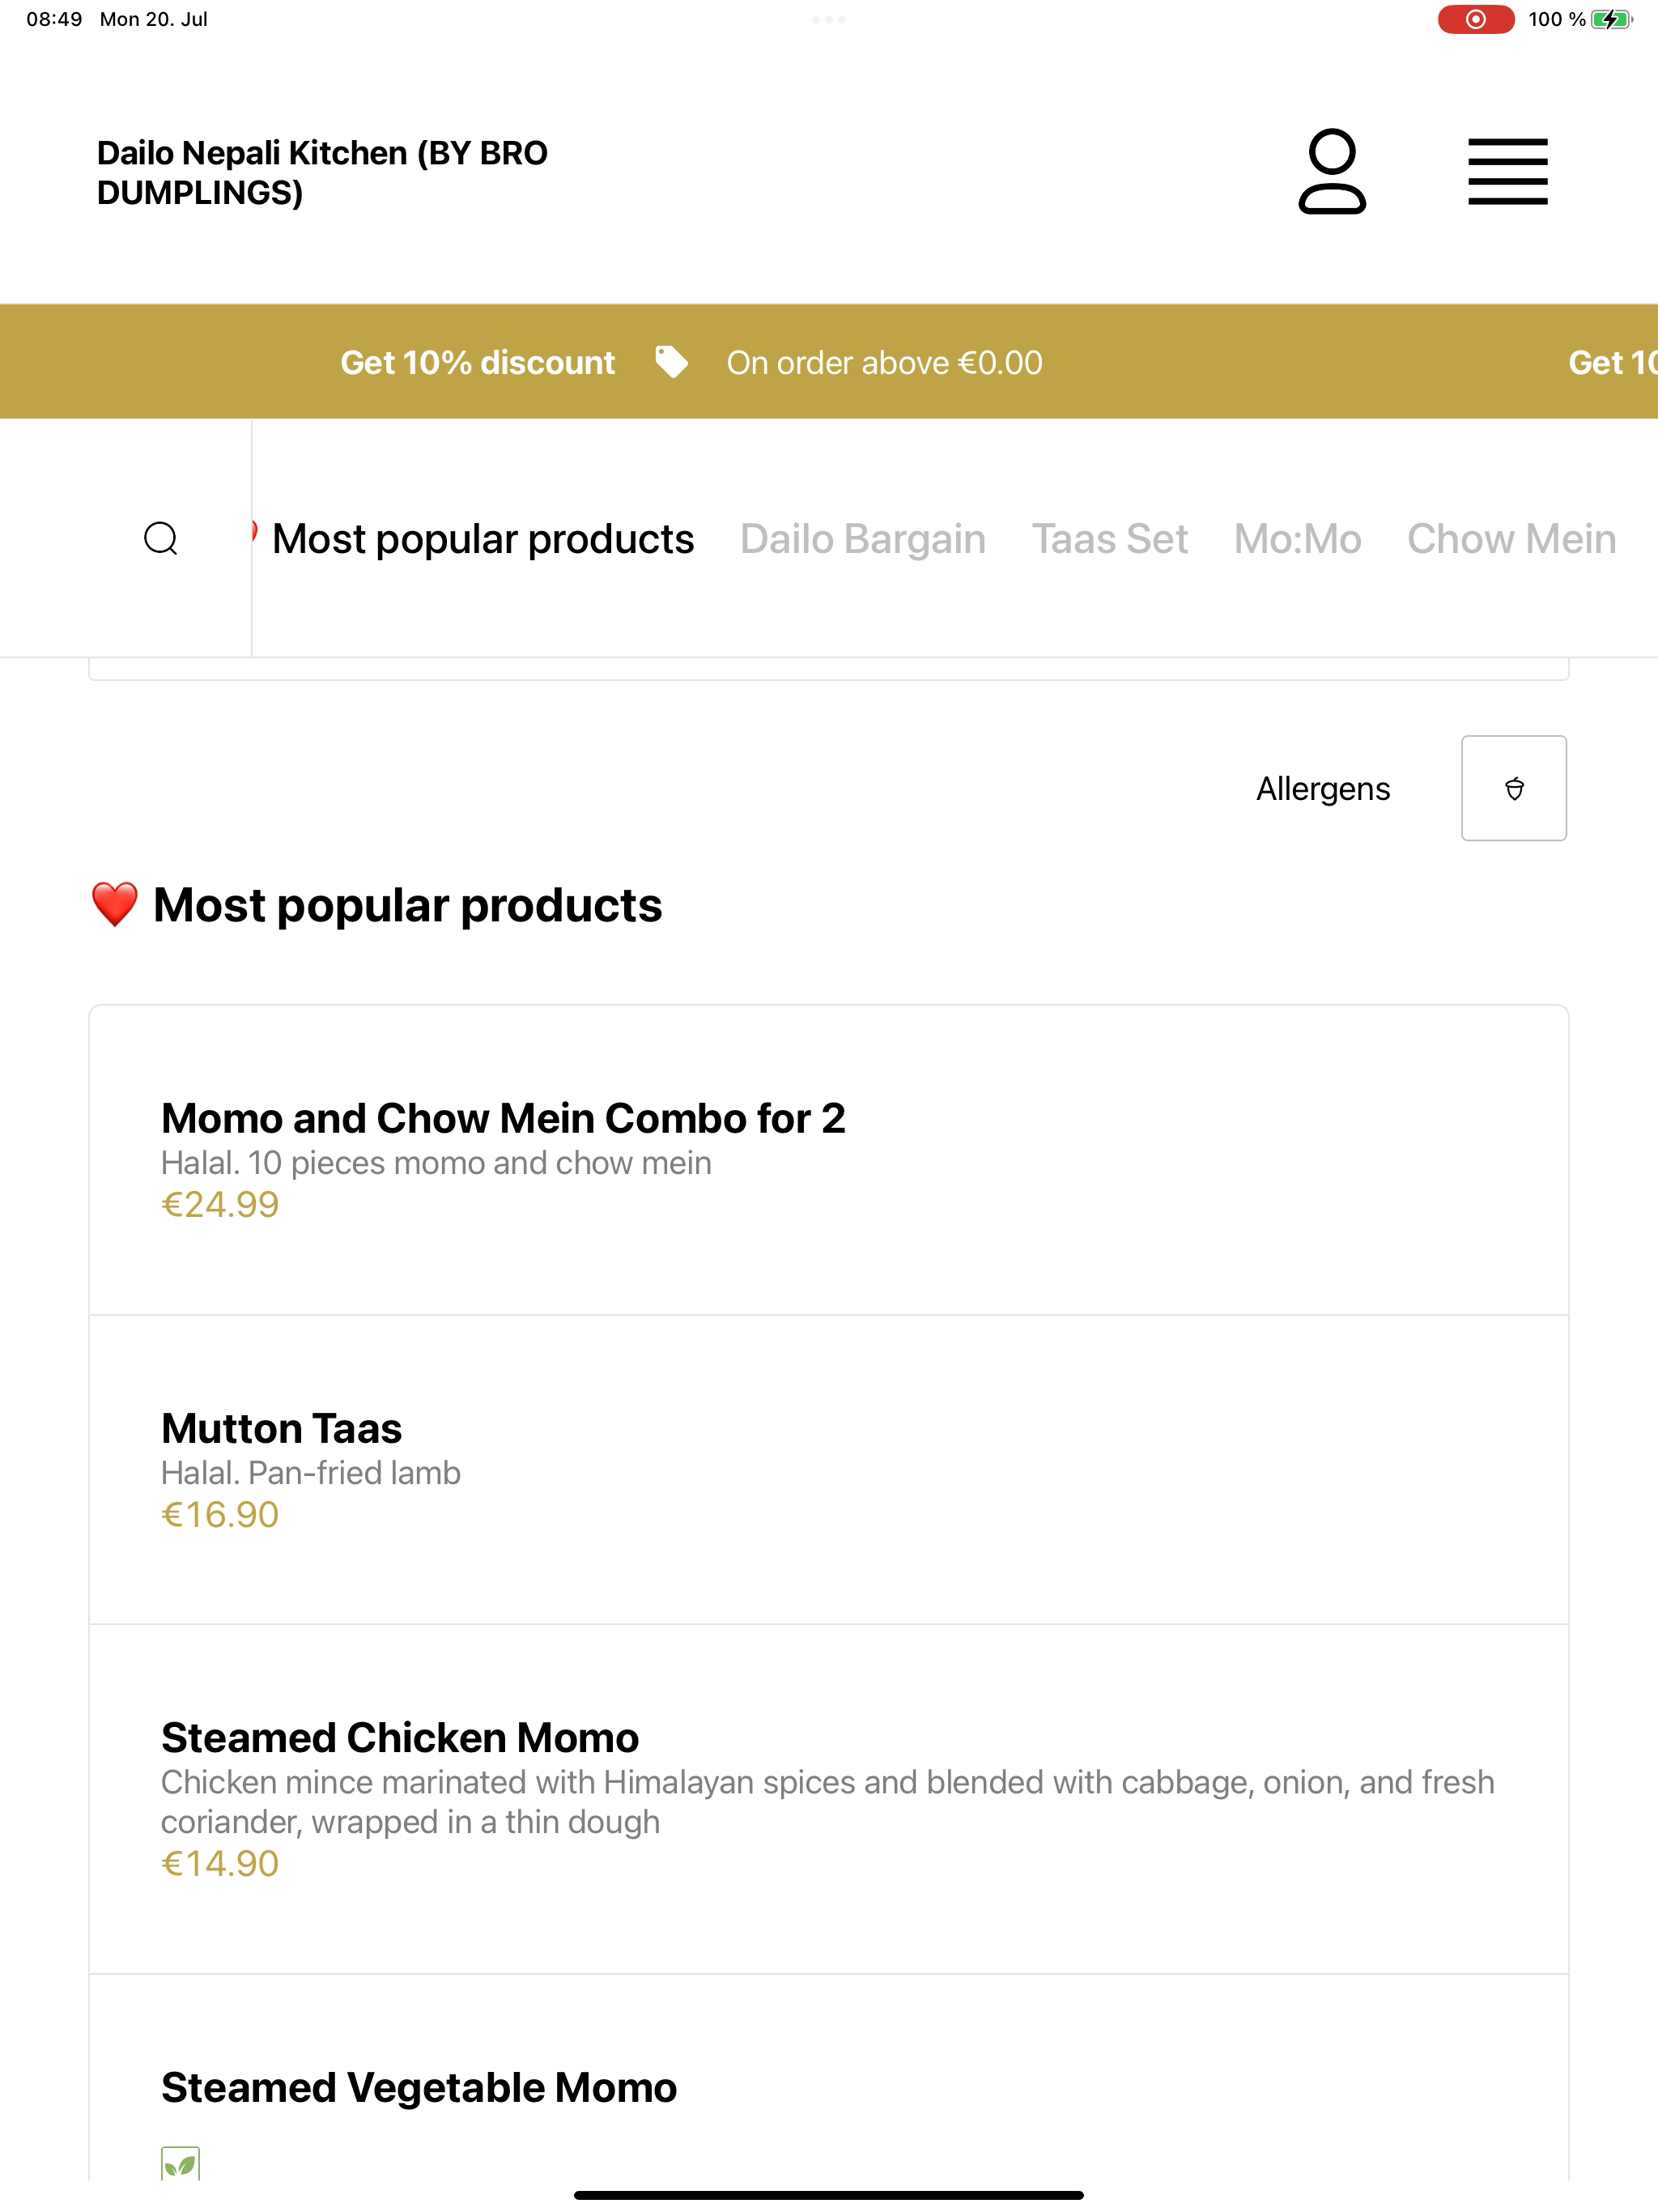The image size is (1658, 2212).
Task: Tap the Allergens label
Action: point(1323,788)
